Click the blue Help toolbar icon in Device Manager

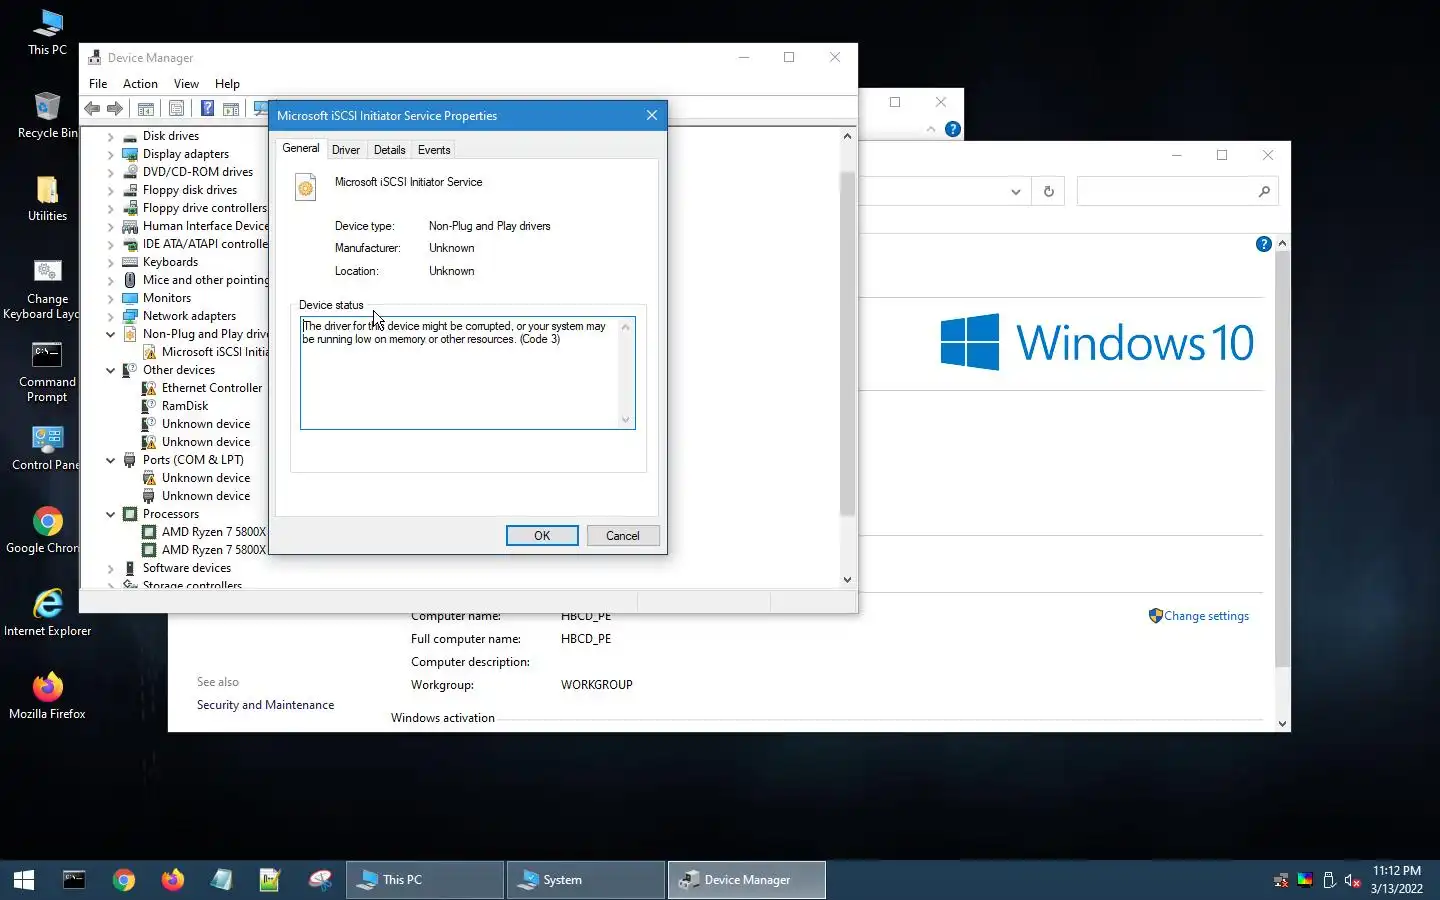[207, 109]
